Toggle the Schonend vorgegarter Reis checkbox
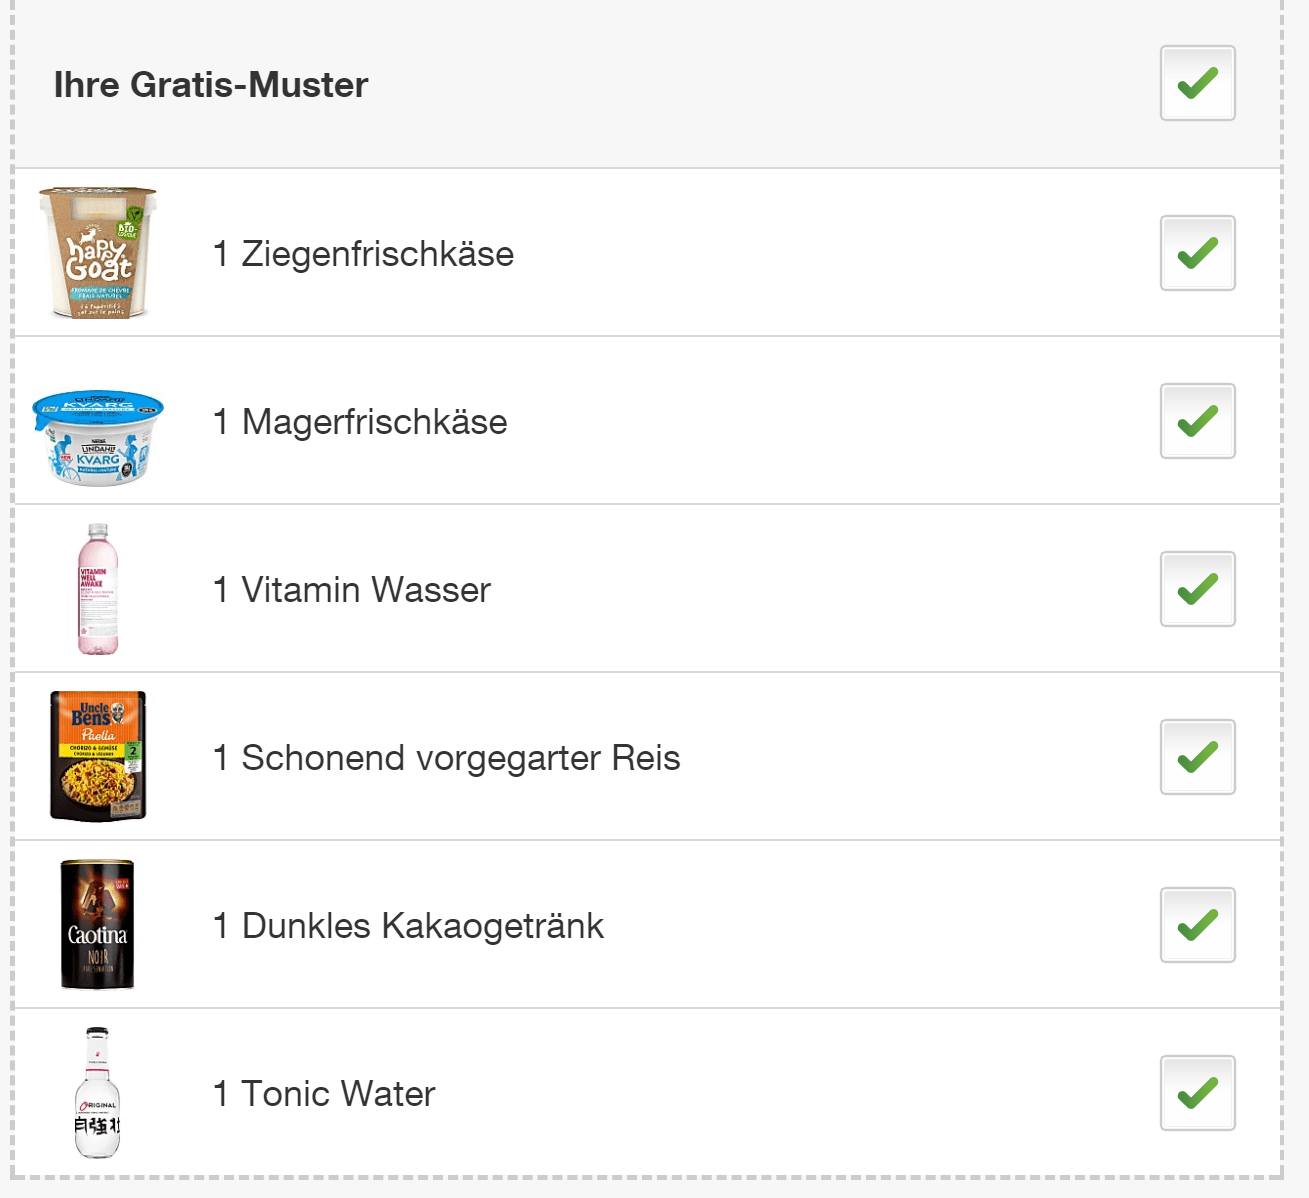Screen dimensions: 1309x1198 coord(1197,757)
